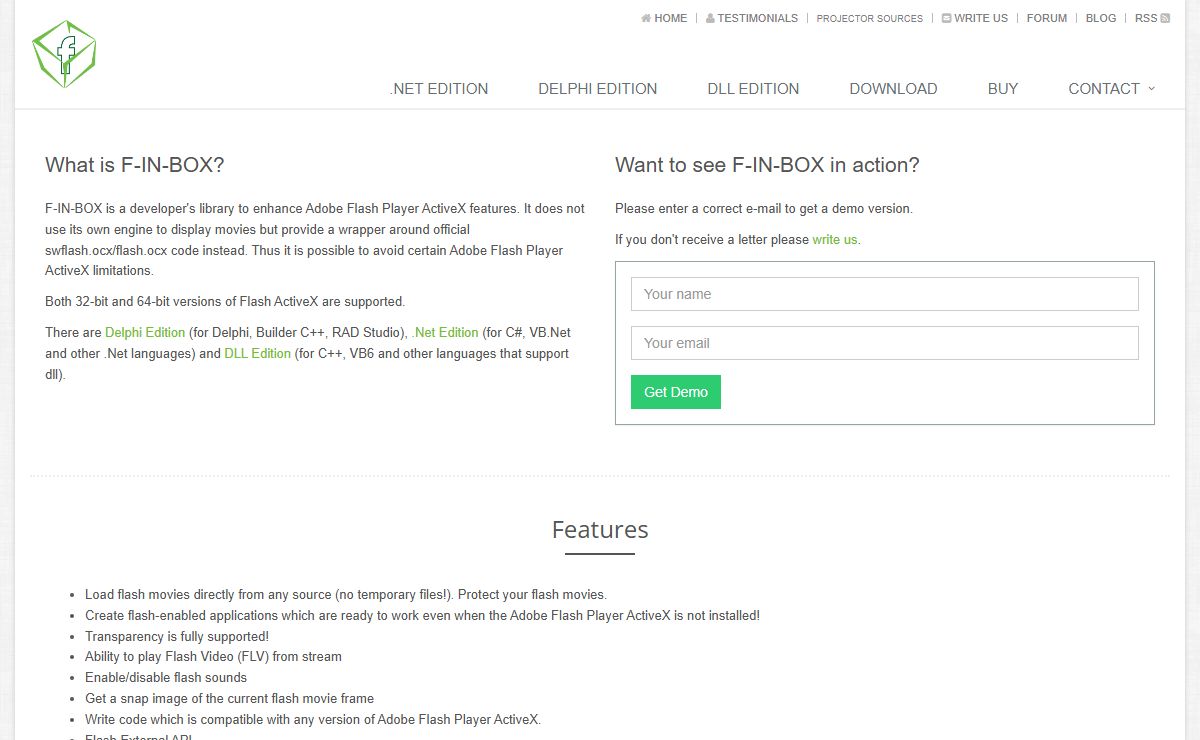Click the F-IN-BOX cube logo
The width and height of the screenshot is (1200, 740).
point(64,54)
